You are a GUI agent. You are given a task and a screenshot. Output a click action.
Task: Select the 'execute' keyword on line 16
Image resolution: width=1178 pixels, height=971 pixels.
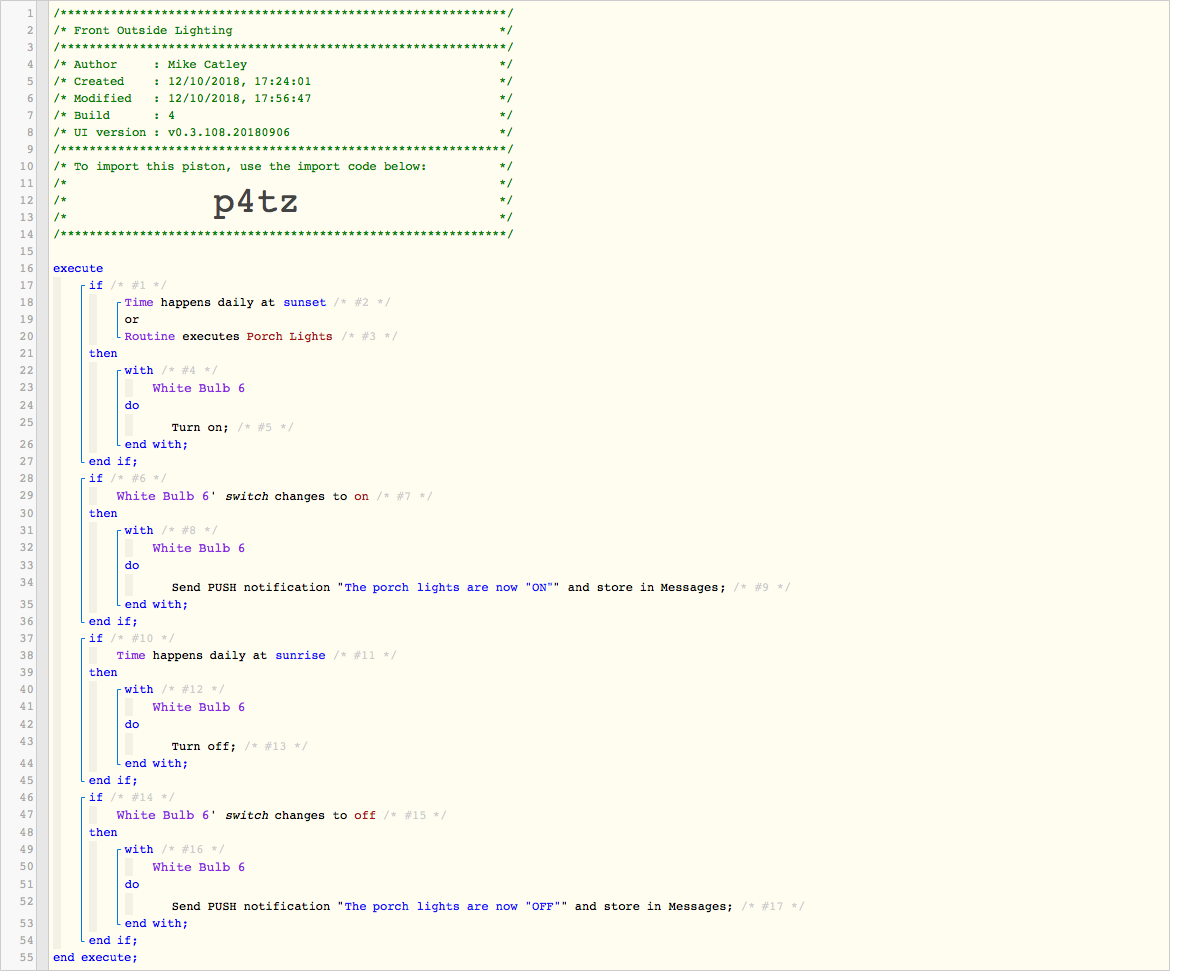(78, 268)
